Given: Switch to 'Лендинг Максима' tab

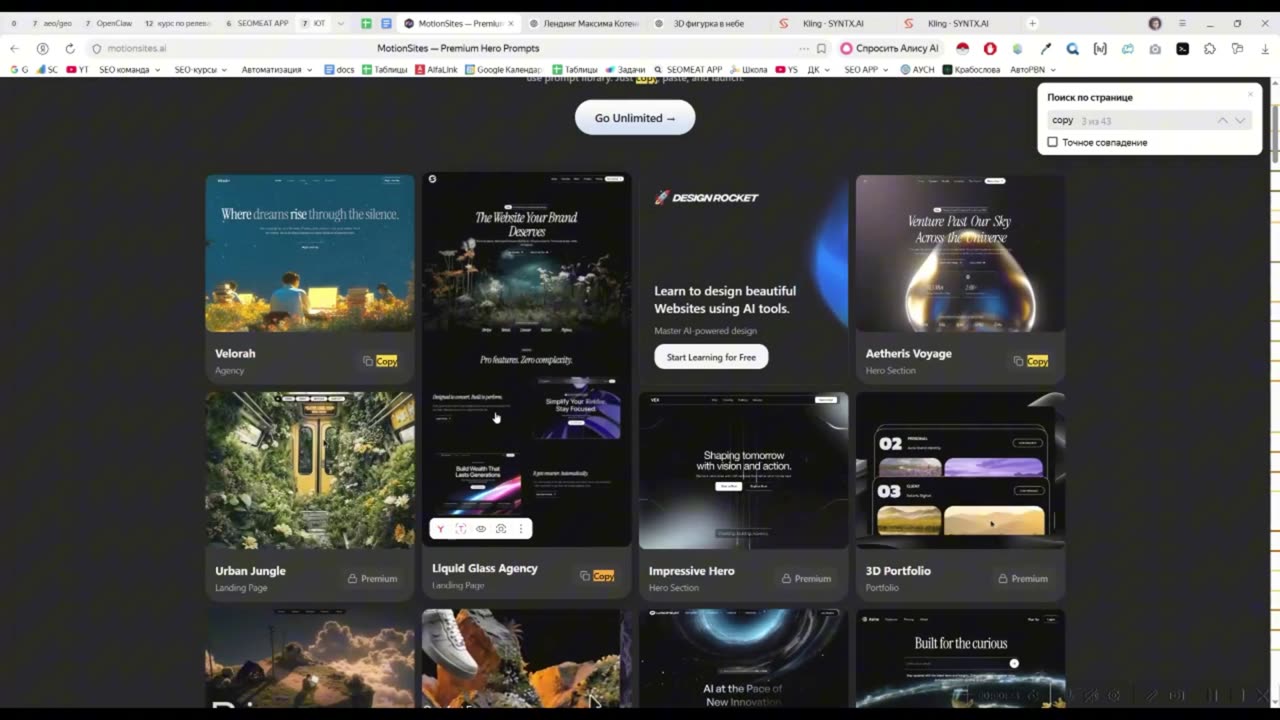Looking at the screenshot, I should [x=583, y=23].
